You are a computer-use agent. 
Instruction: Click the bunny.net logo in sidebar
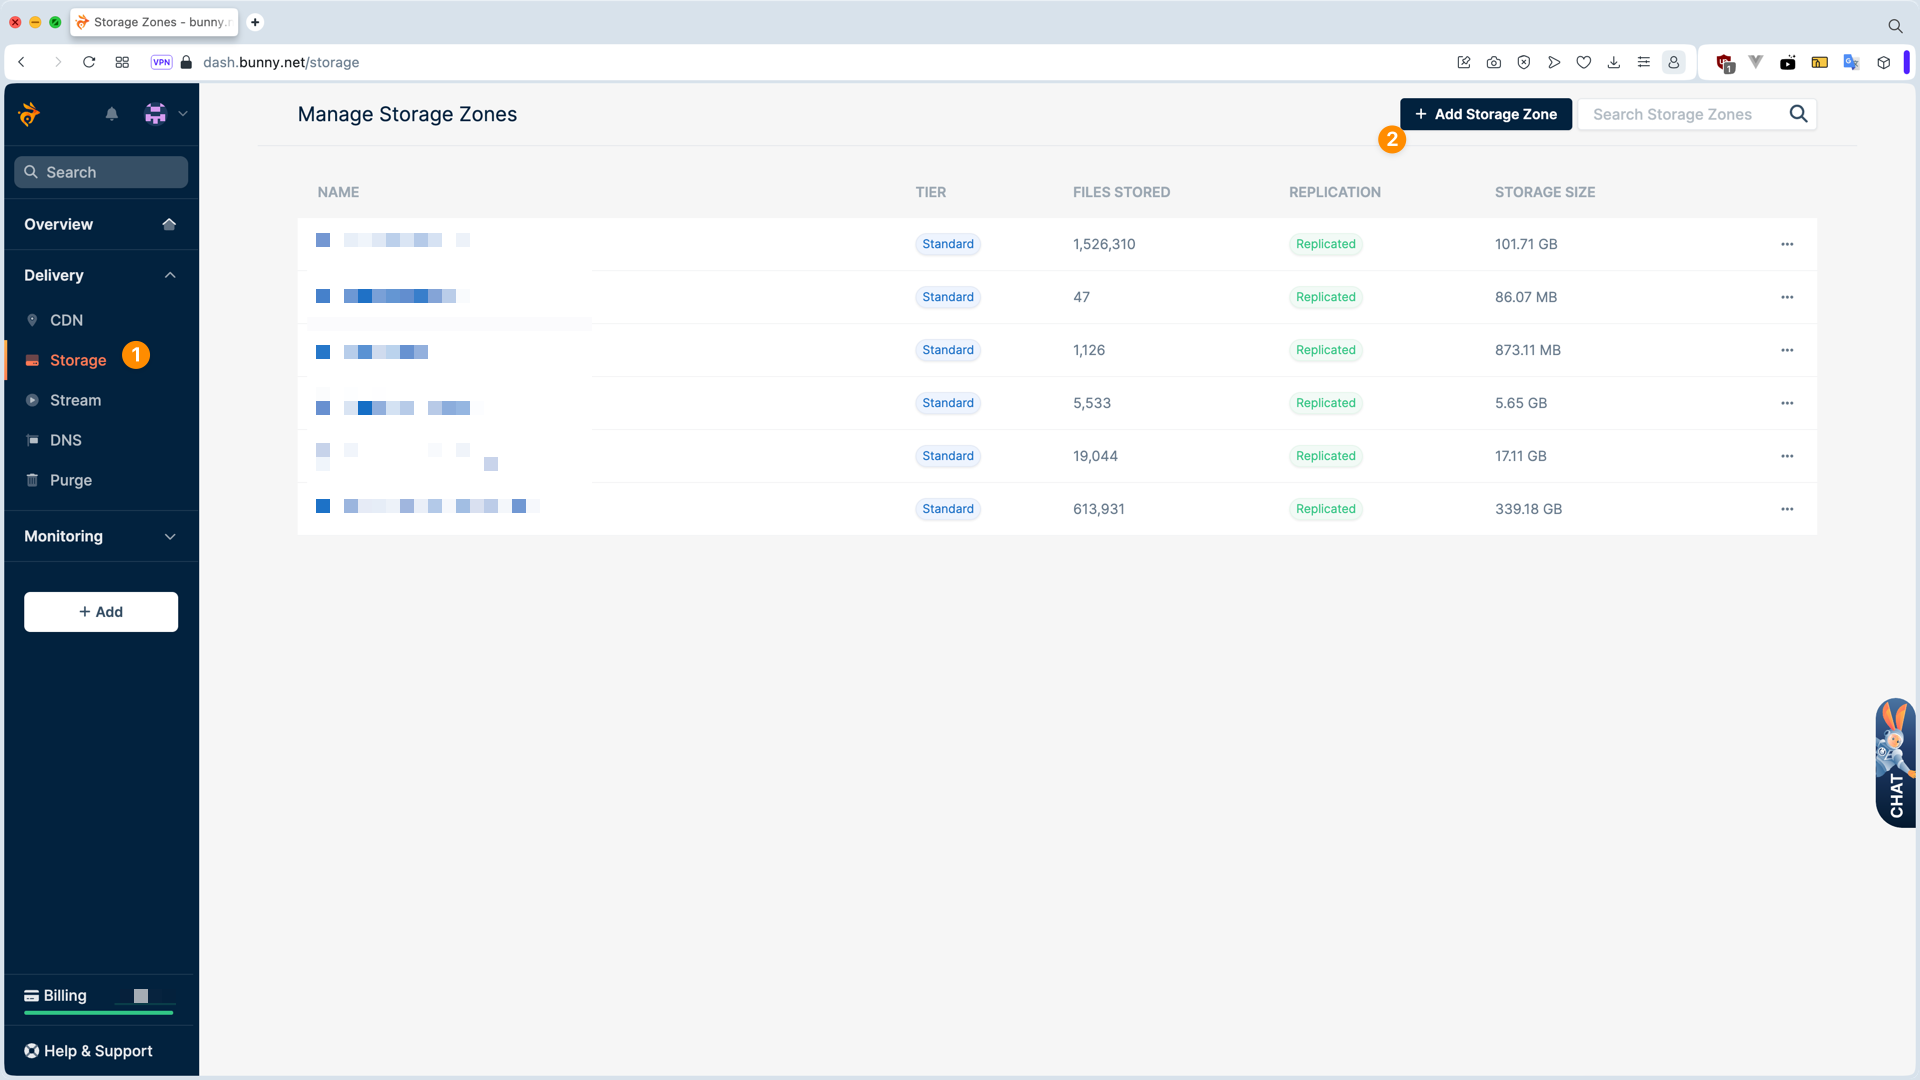point(29,114)
